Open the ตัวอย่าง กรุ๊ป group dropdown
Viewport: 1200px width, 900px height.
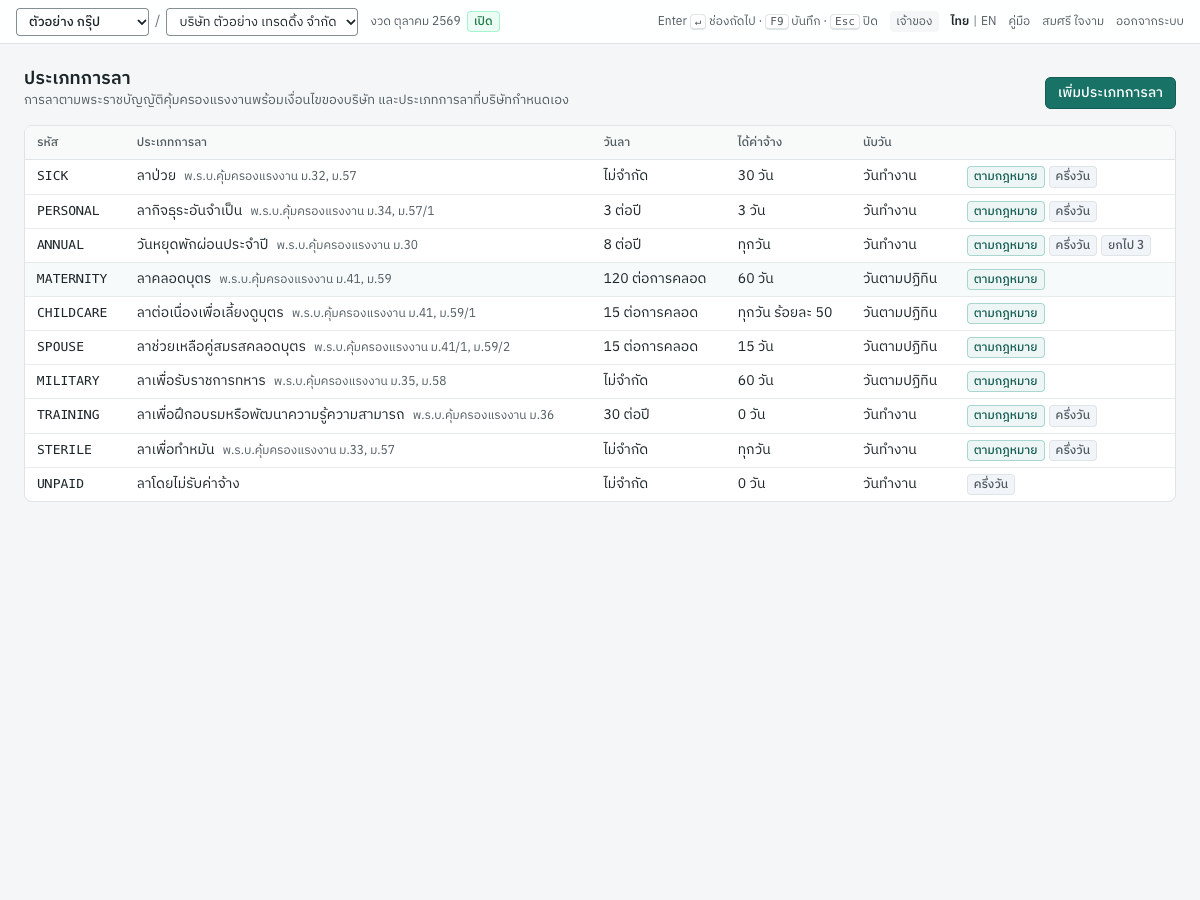[x=82, y=22]
